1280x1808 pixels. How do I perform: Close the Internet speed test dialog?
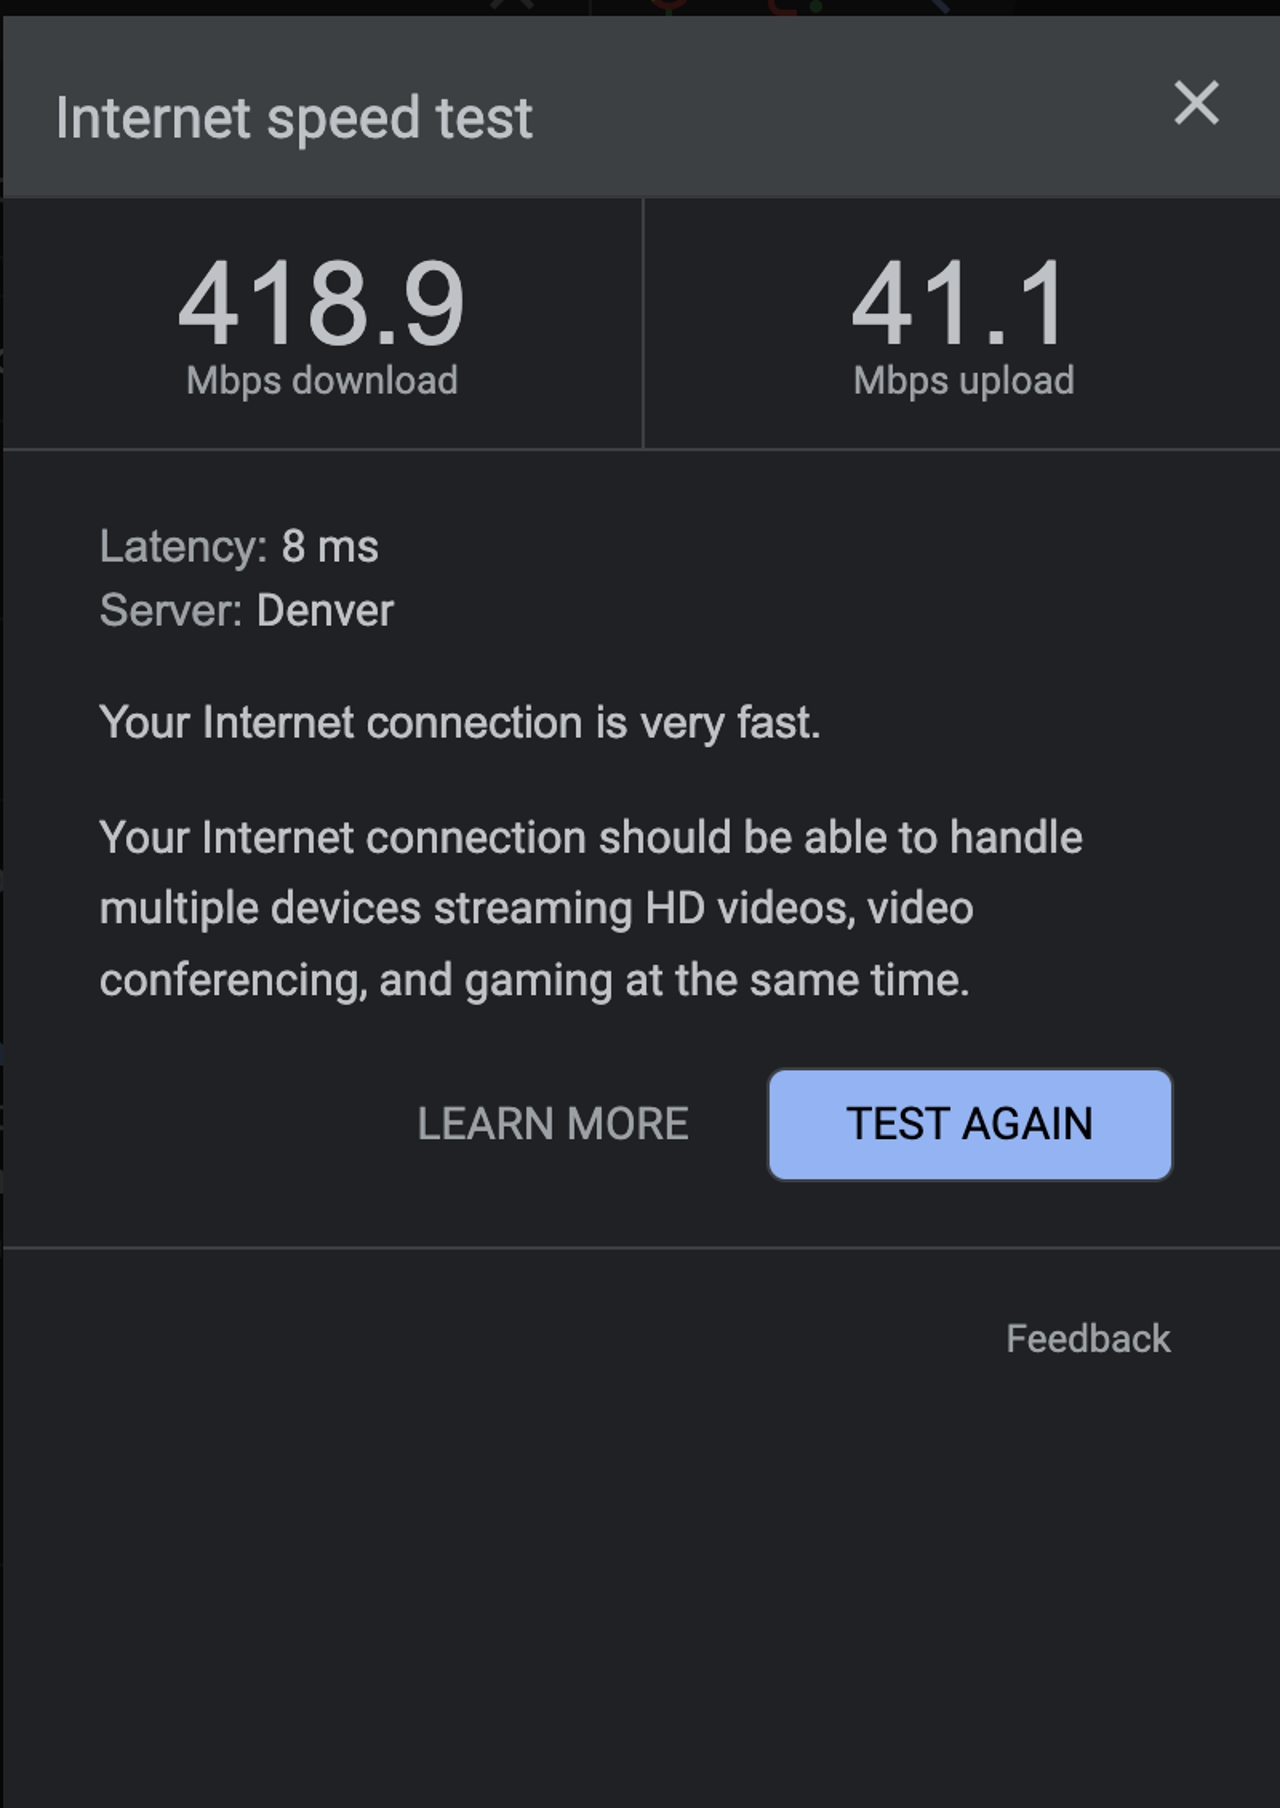tap(1196, 103)
